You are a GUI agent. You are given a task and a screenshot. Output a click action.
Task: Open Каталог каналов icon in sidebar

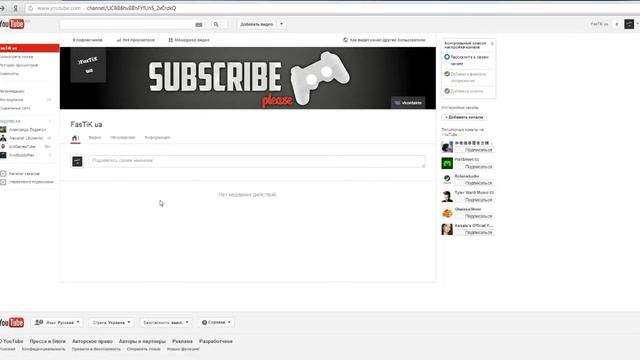pos(3,173)
